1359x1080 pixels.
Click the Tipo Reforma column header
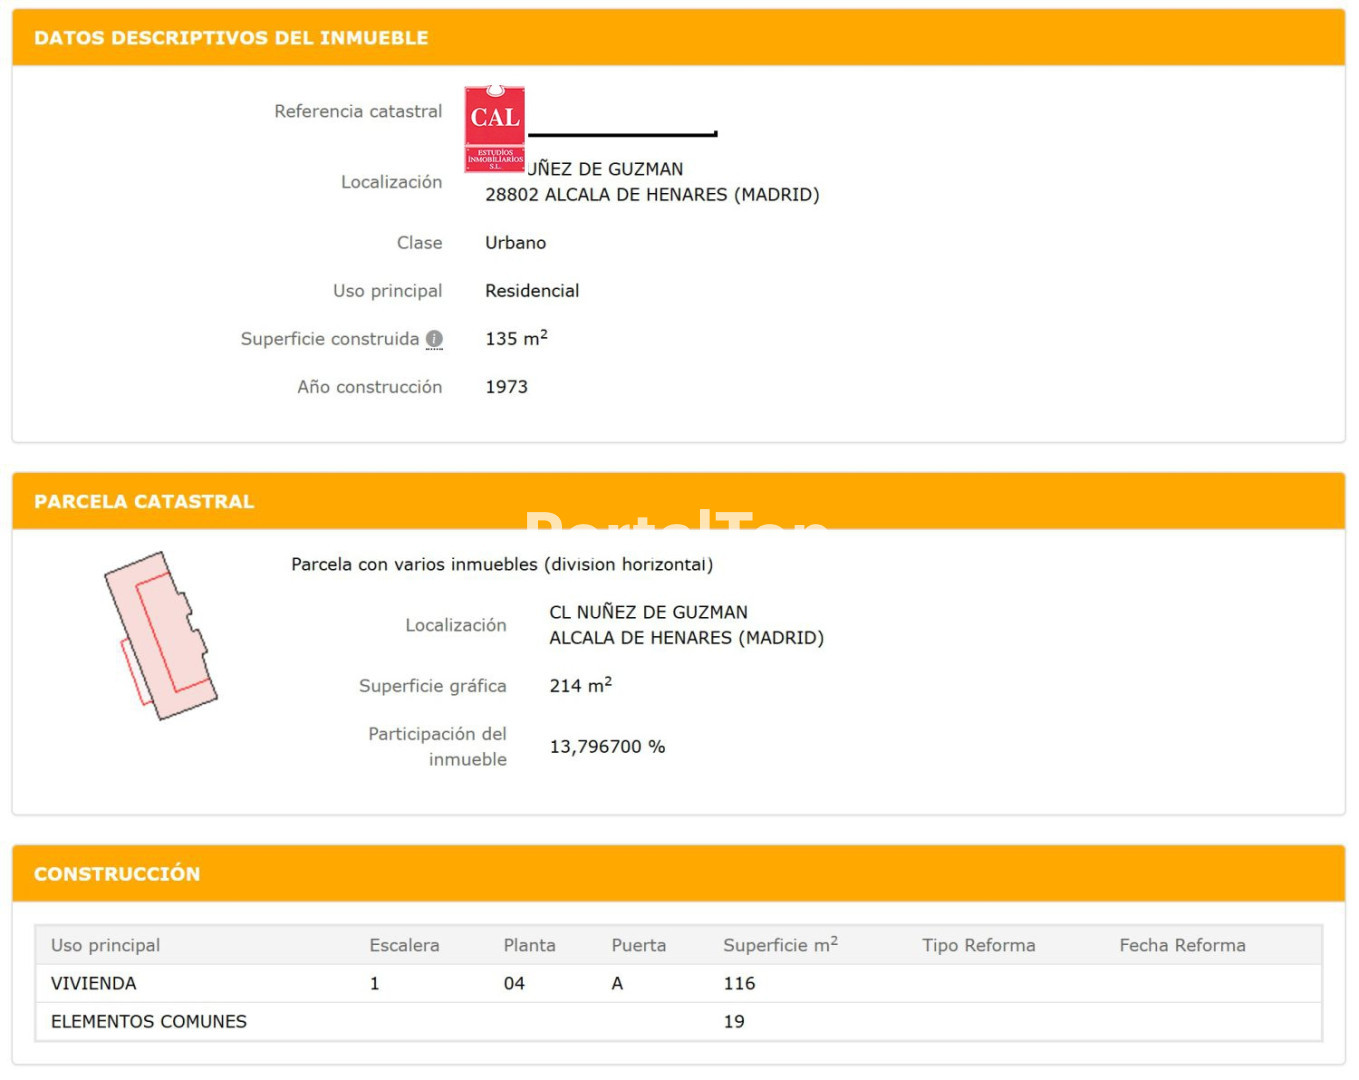[978, 945]
